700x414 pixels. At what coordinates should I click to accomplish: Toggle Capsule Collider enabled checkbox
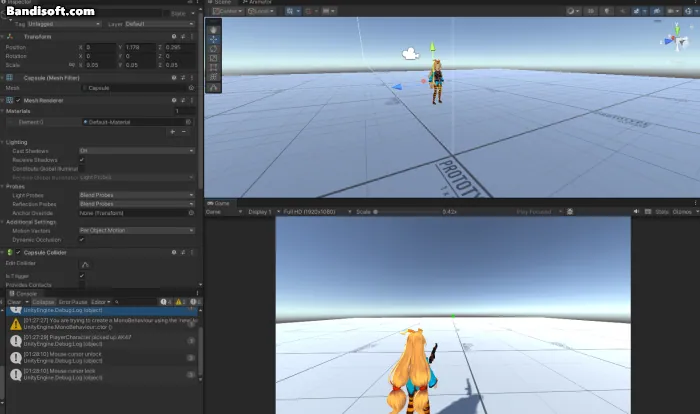pyautogui.click(x=18, y=252)
